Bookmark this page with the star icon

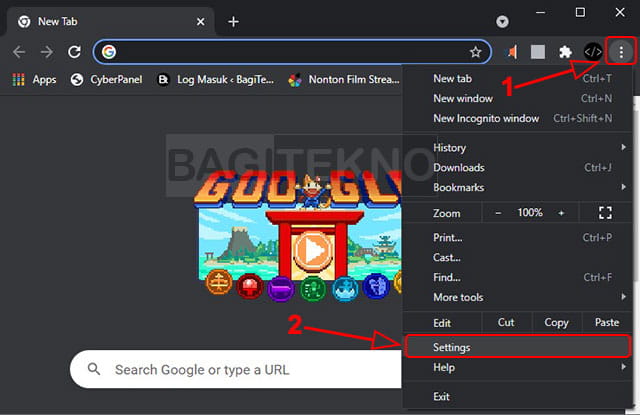(x=475, y=52)
